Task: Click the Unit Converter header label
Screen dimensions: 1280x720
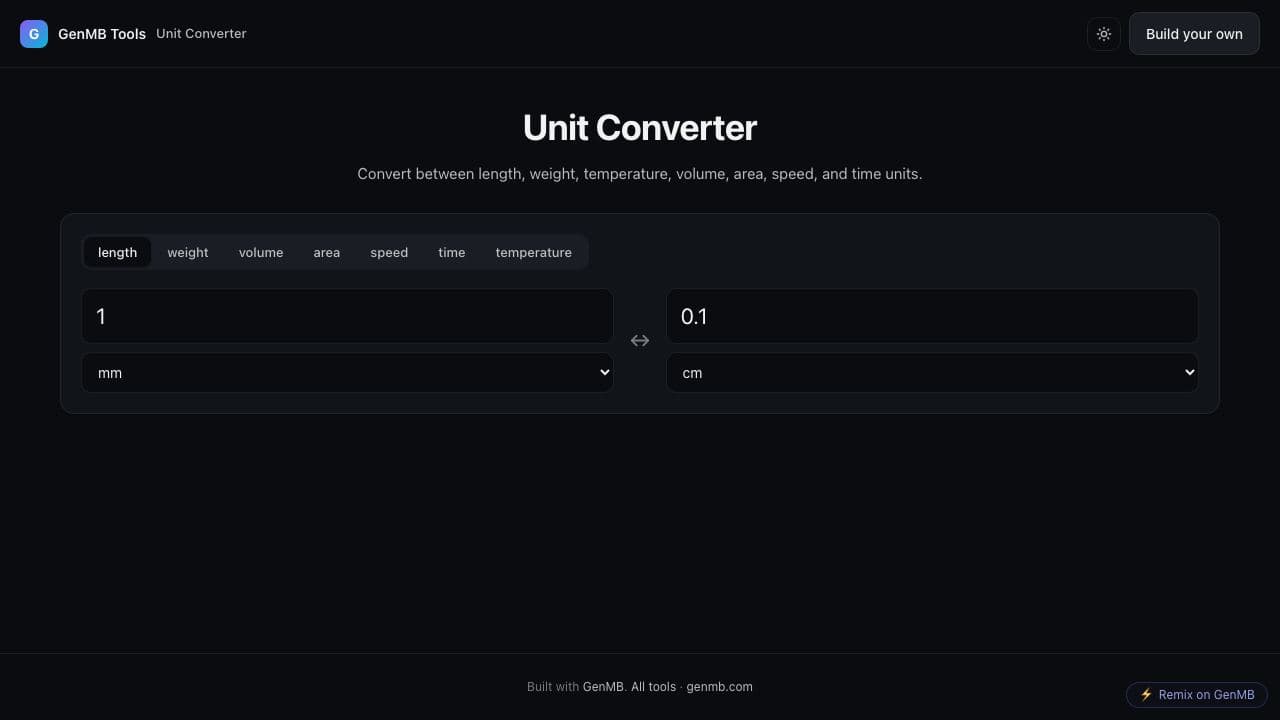Action: (201, 34)
